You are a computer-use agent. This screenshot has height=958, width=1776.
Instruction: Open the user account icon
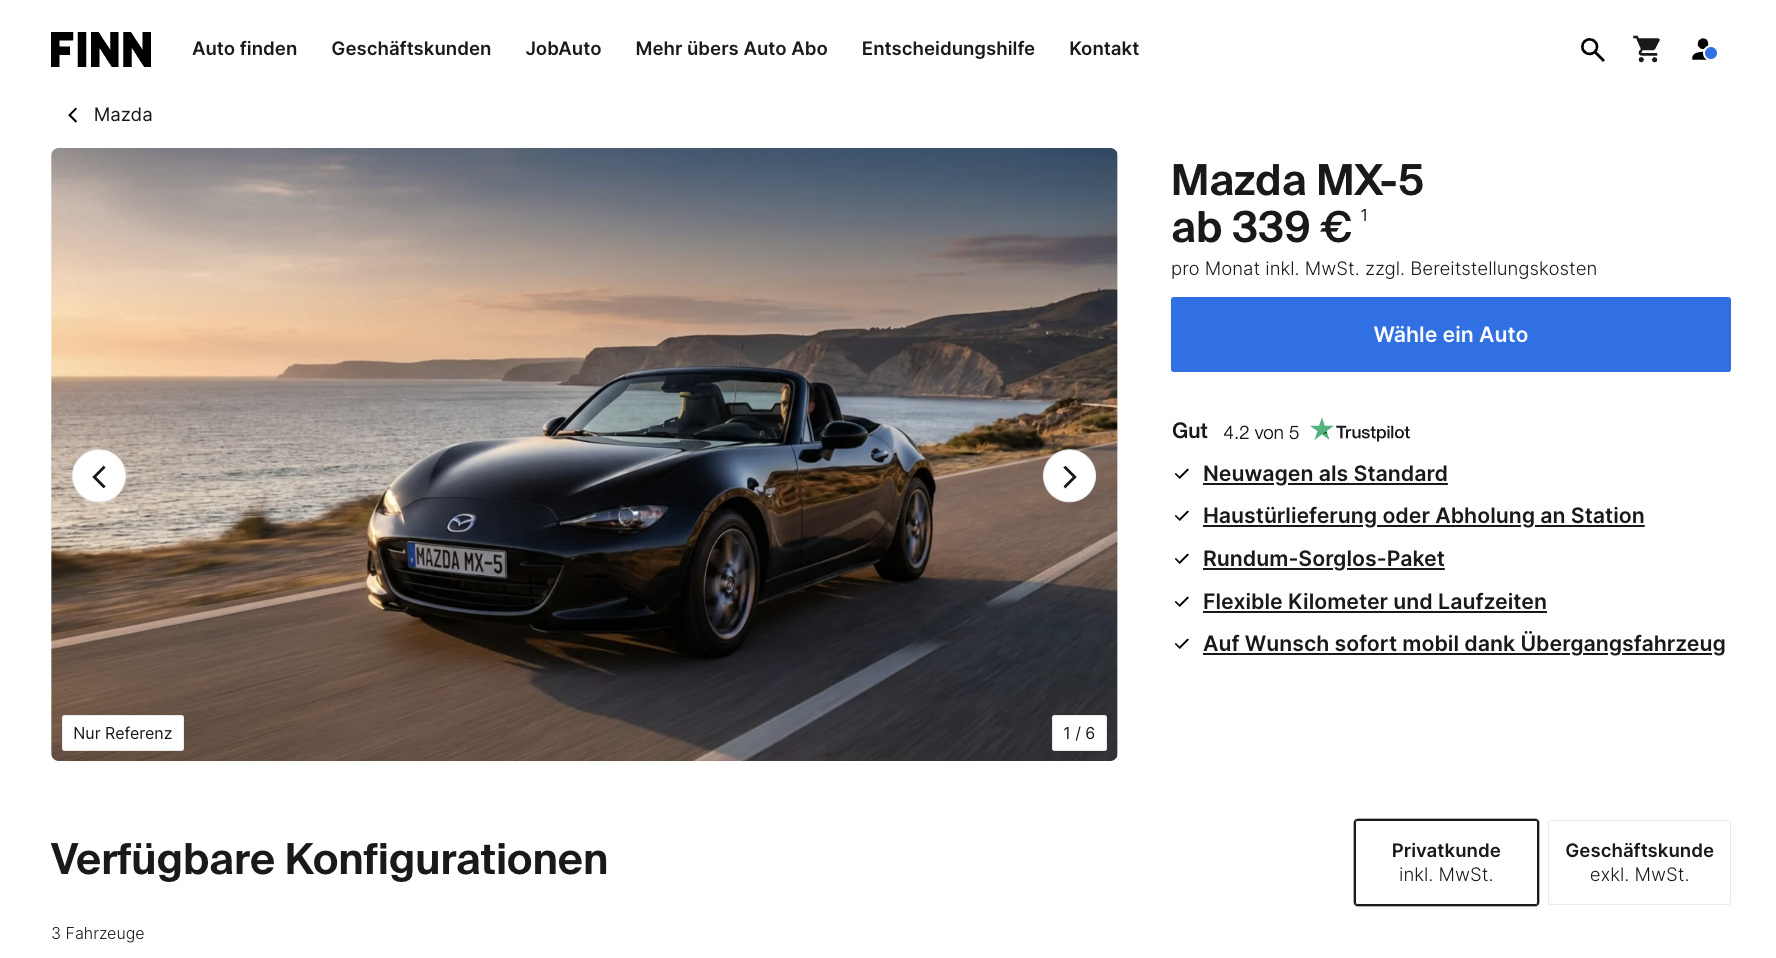(1704, 49)
